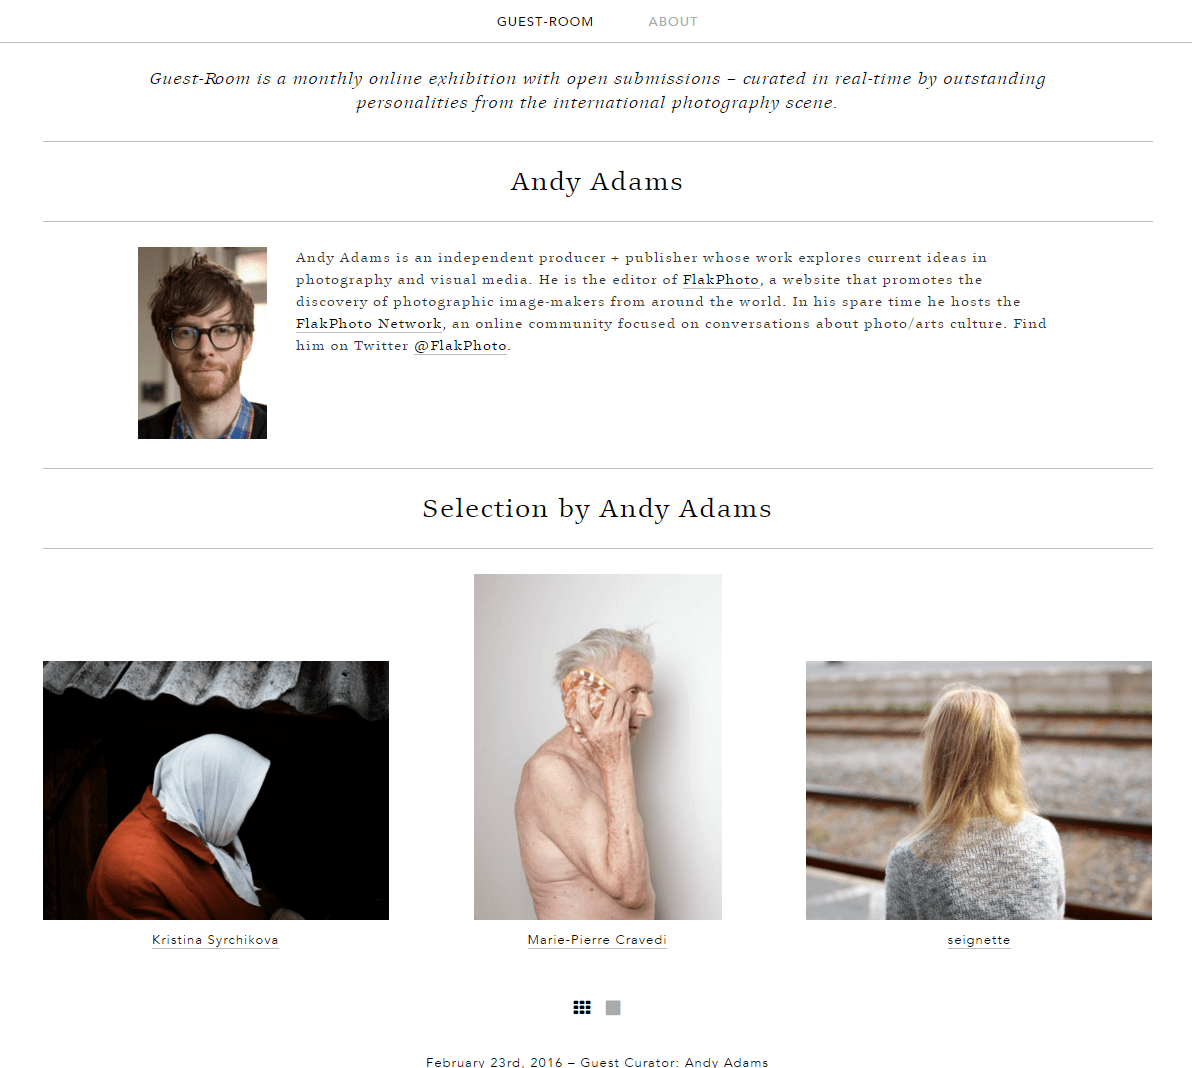The height and width of the screenshot is (1068, 1192).
Task: Switch to single image view icon
Action: (613, 1007)
